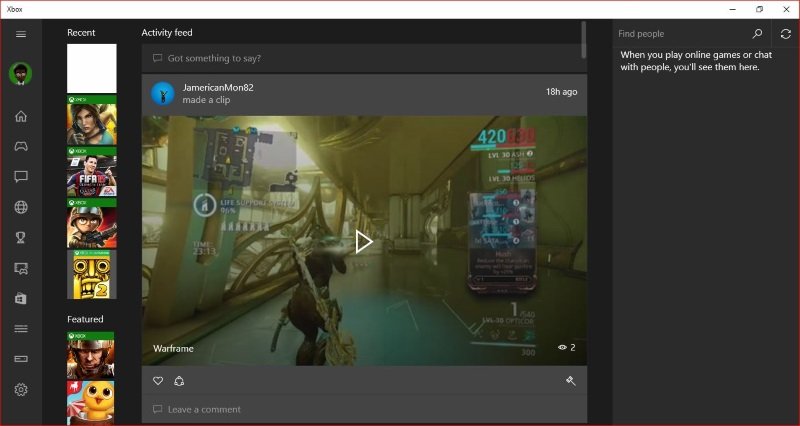Open the Store bag icon
The image size is (800, 426).
pyautogui.click(x=21, y=298)
